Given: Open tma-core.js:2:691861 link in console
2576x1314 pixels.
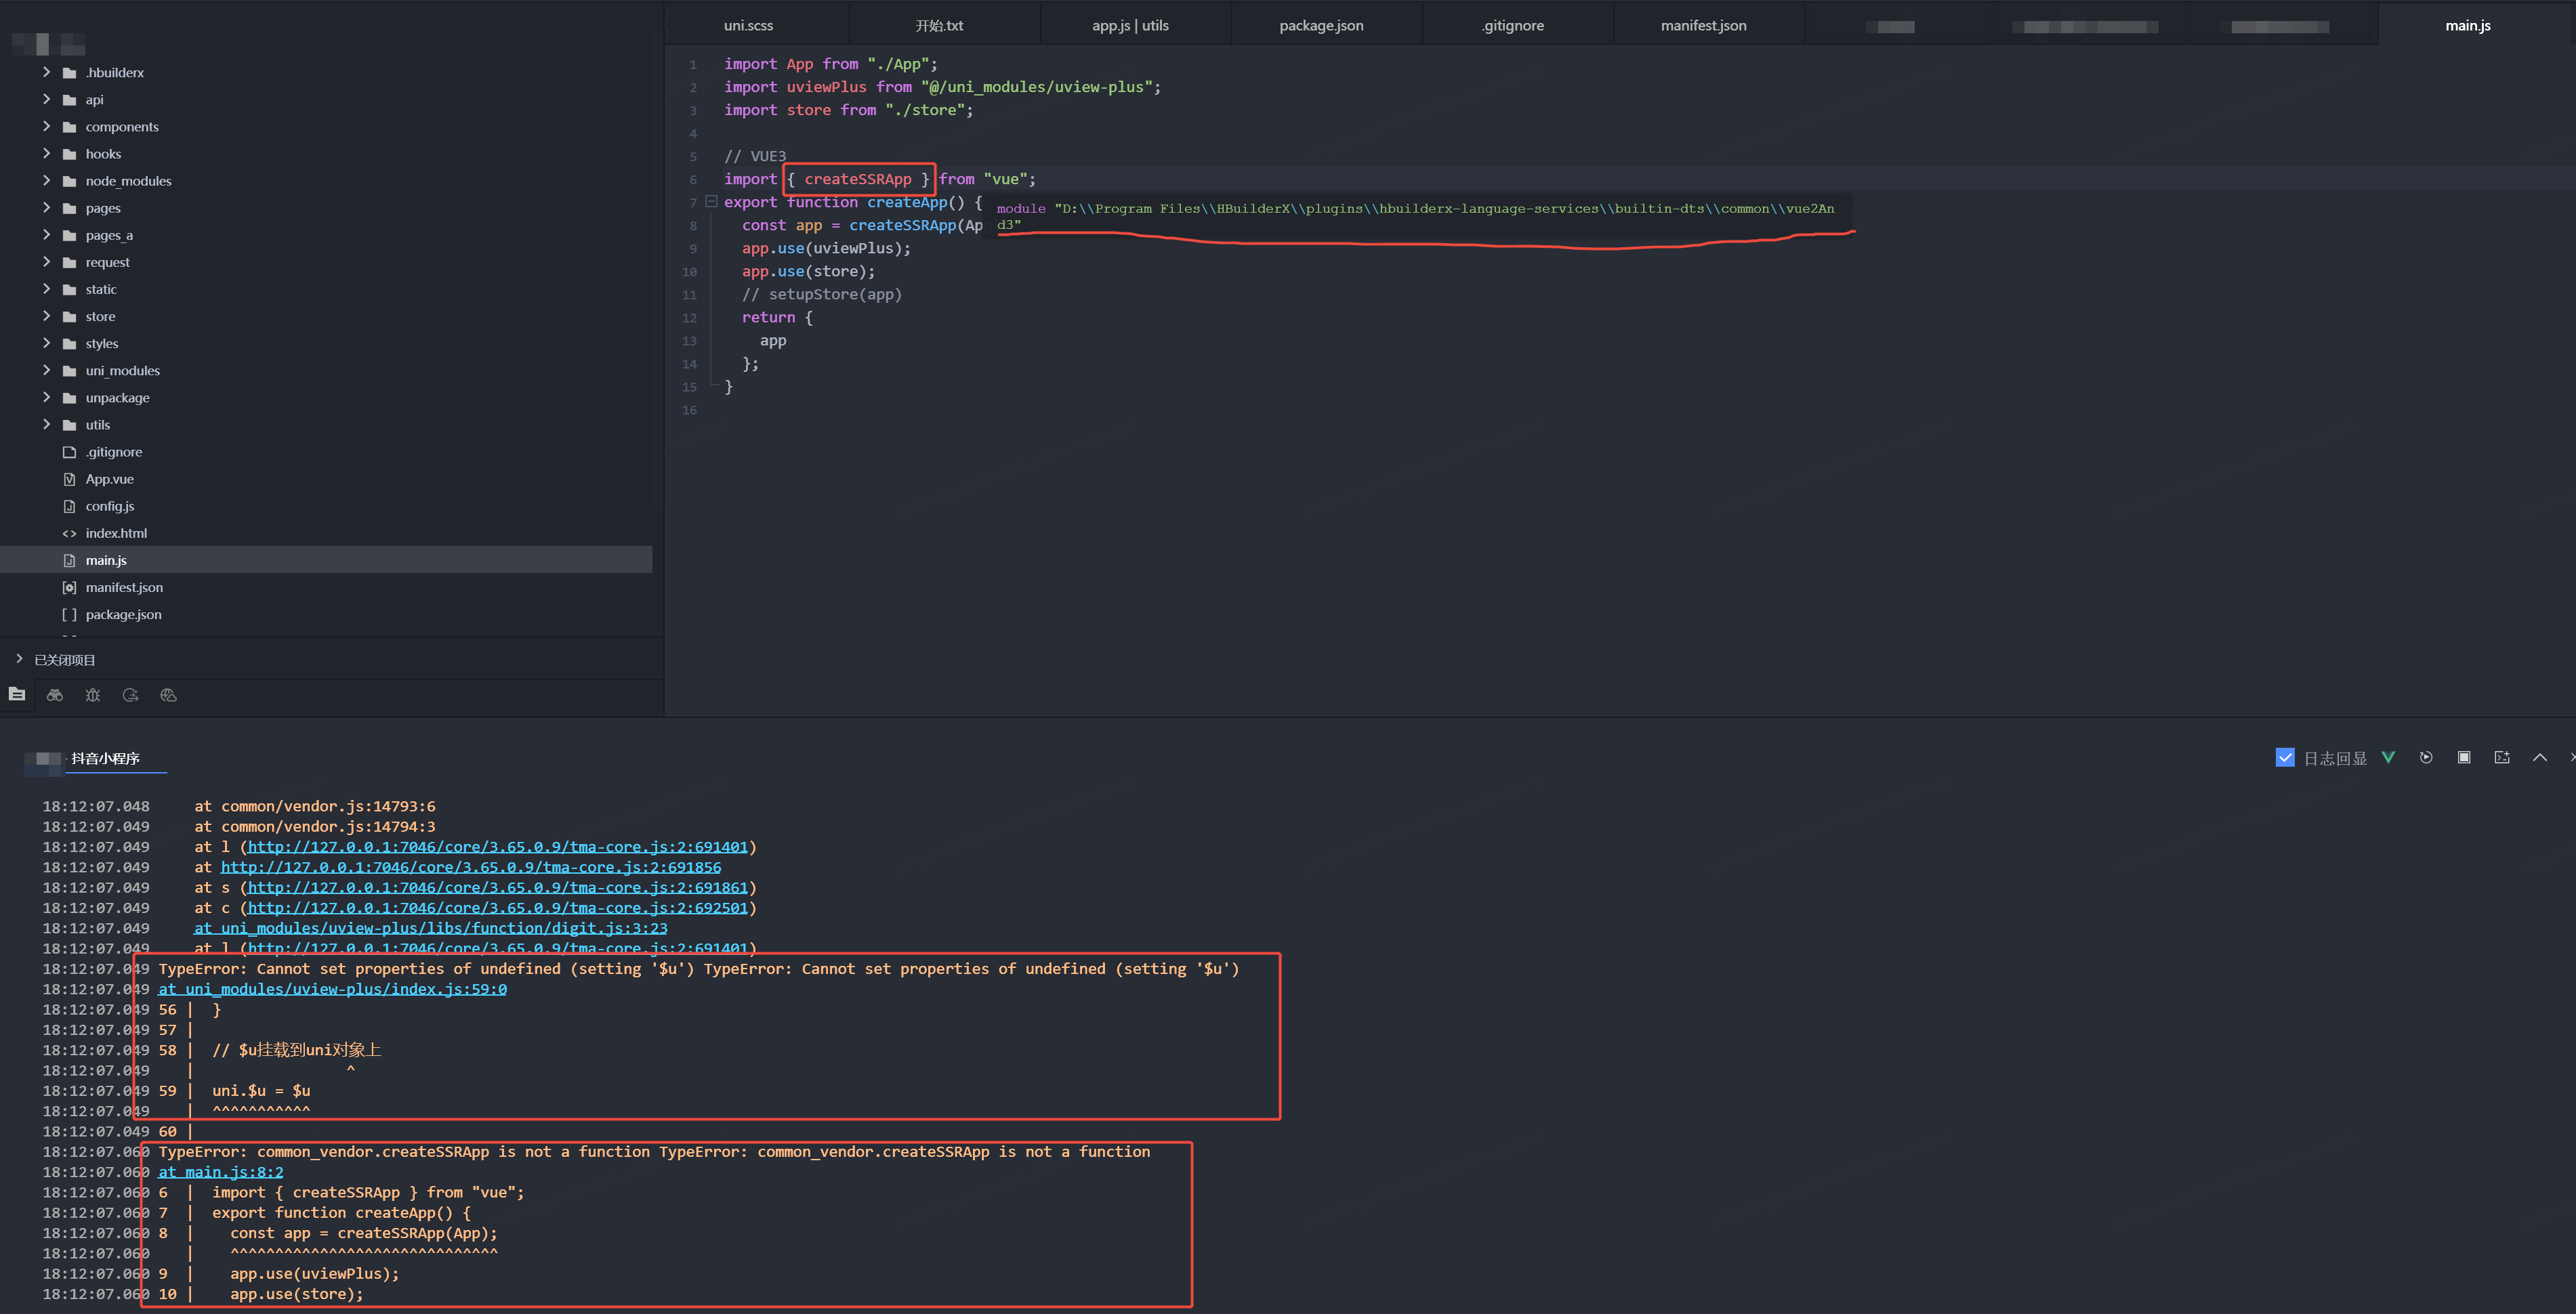Looking at the screenshot, I should (x=497, y=887).
